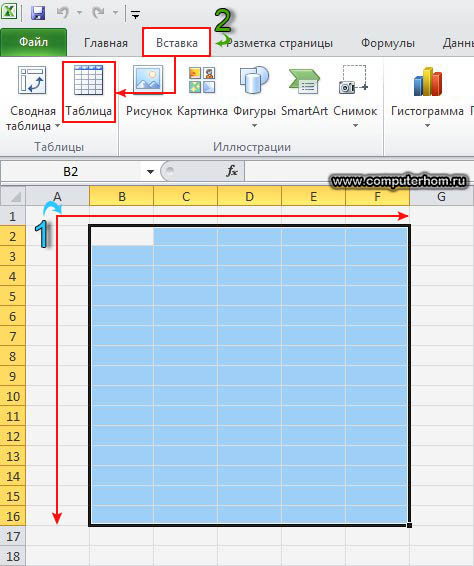Expand the Снимок dropdown arrow
Screen dimensions: 474x566
tap(355, 126)
